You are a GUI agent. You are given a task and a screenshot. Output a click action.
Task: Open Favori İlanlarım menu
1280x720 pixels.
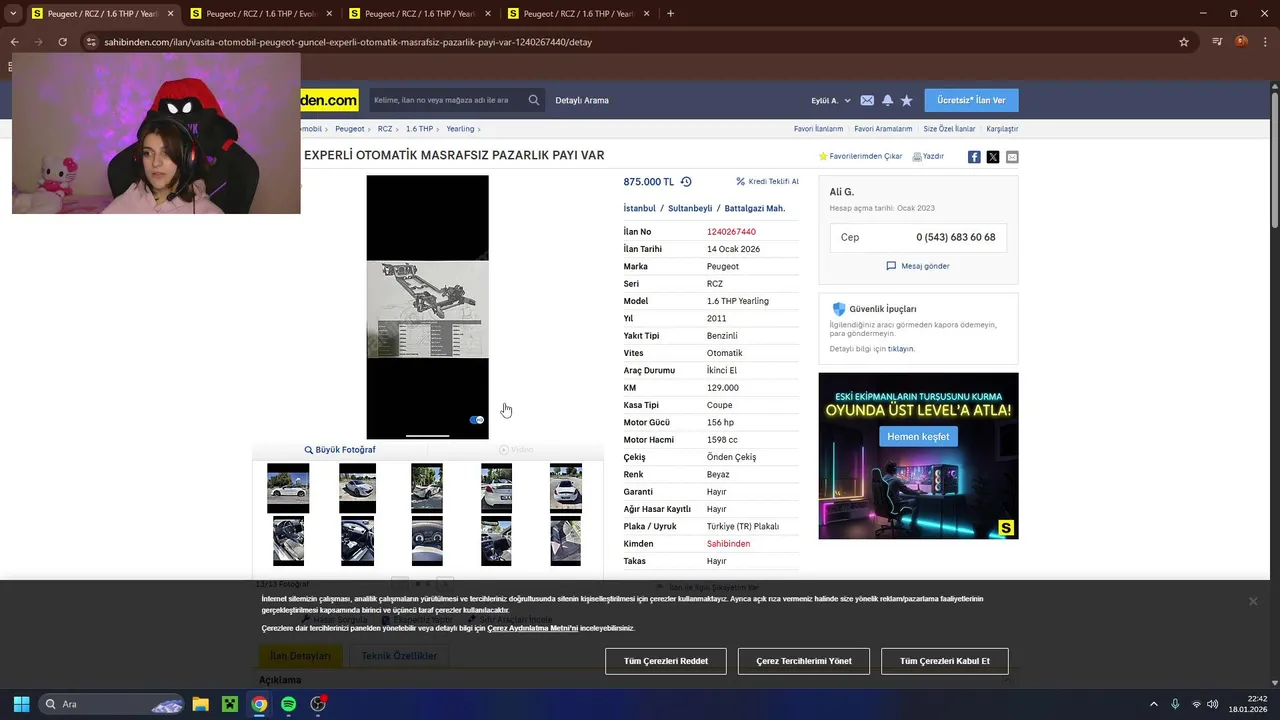[x=818, y=129]
